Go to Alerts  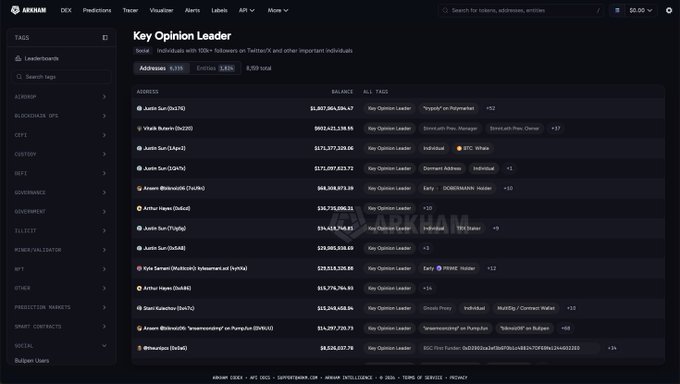(192, 10)
